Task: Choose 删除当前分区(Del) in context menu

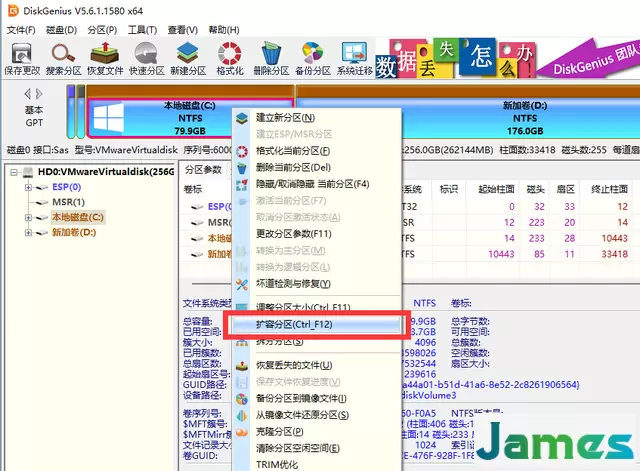Action: [316, 167]
